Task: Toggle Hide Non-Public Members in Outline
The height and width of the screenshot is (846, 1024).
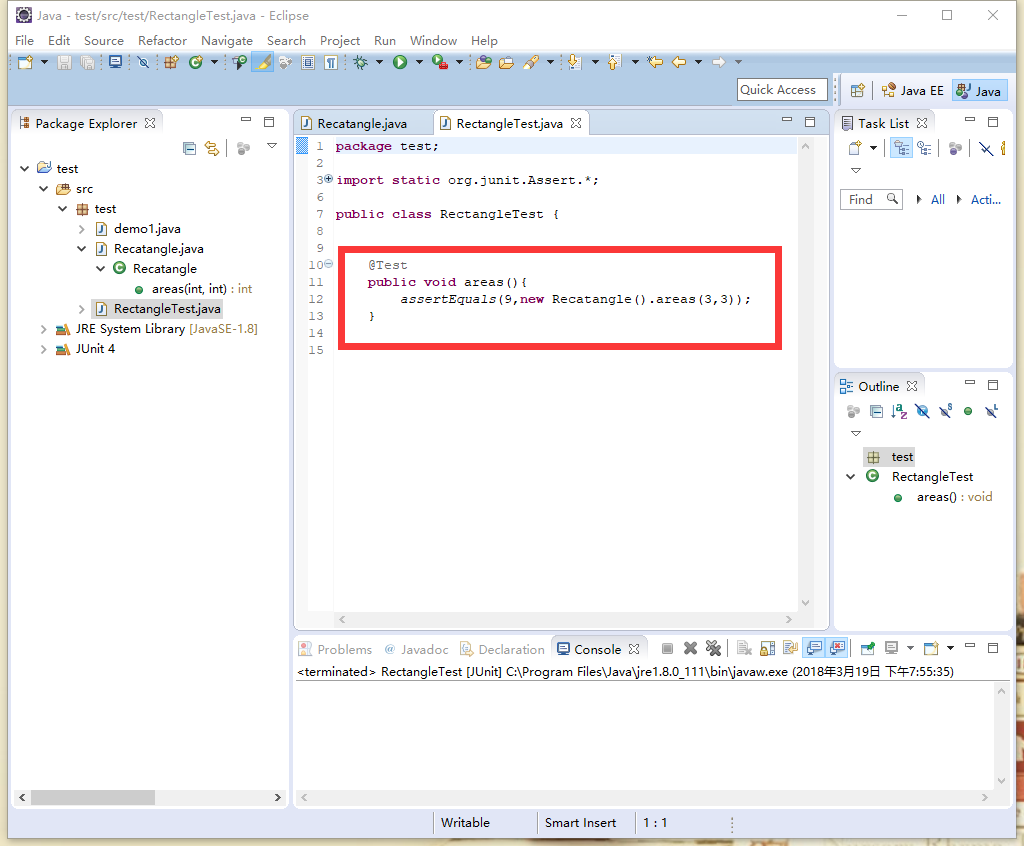Action: (x=968, y=412)
